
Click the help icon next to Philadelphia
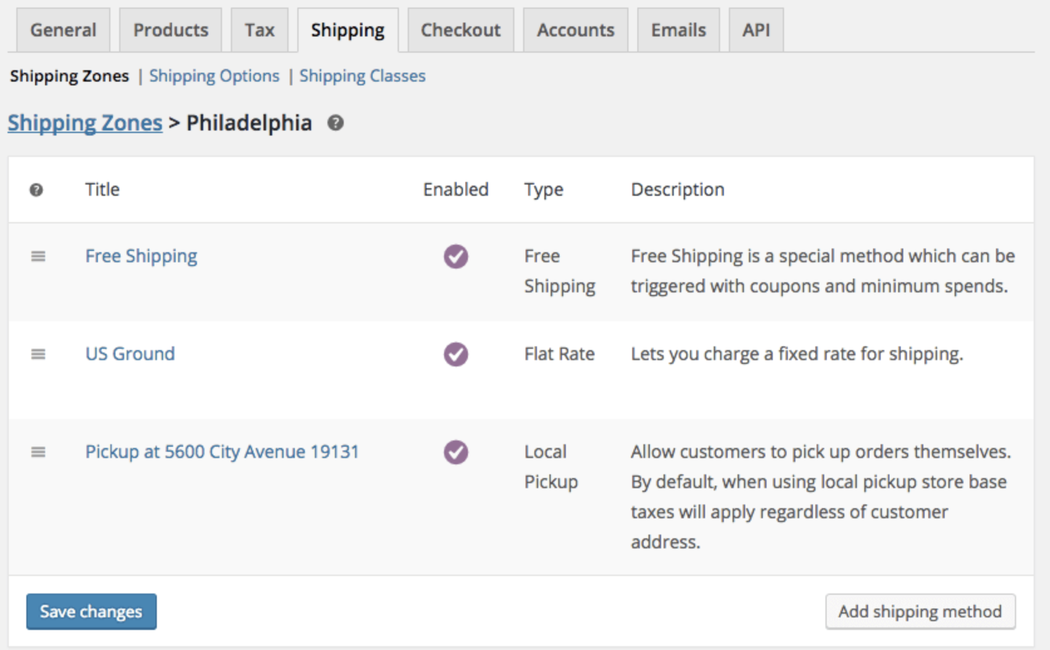[x=336, y=124]
